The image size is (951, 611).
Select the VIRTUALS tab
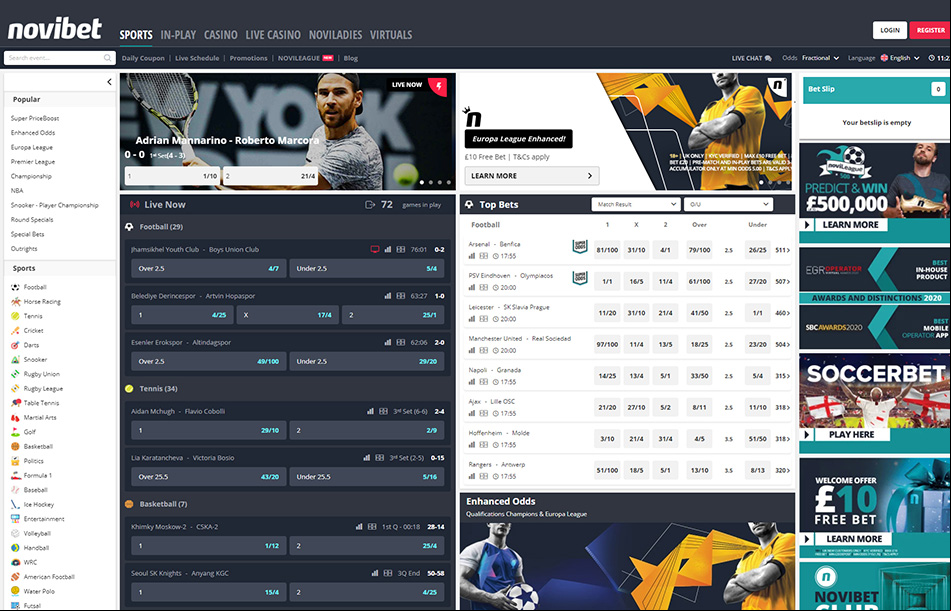tap(391, 35)
